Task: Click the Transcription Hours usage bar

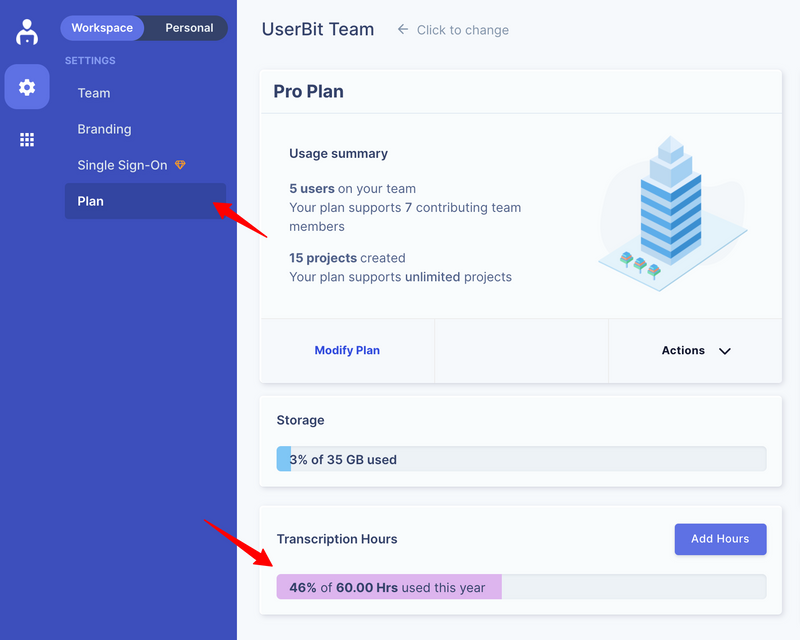Action: tap(521, 587)
